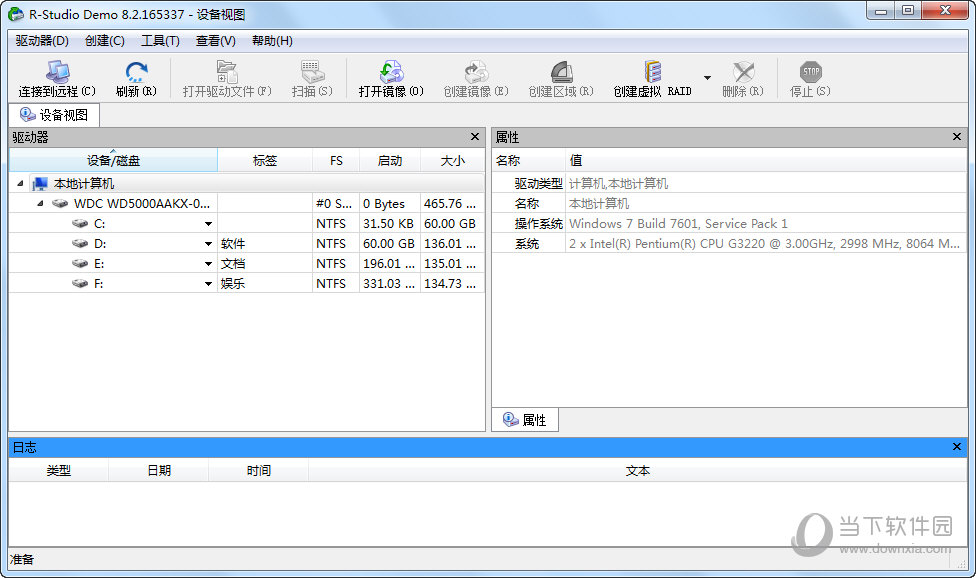Click the Intel Pentium CPU system value
Image resolution: width=976 pixels, height=578 pixels.
[764, 243]
